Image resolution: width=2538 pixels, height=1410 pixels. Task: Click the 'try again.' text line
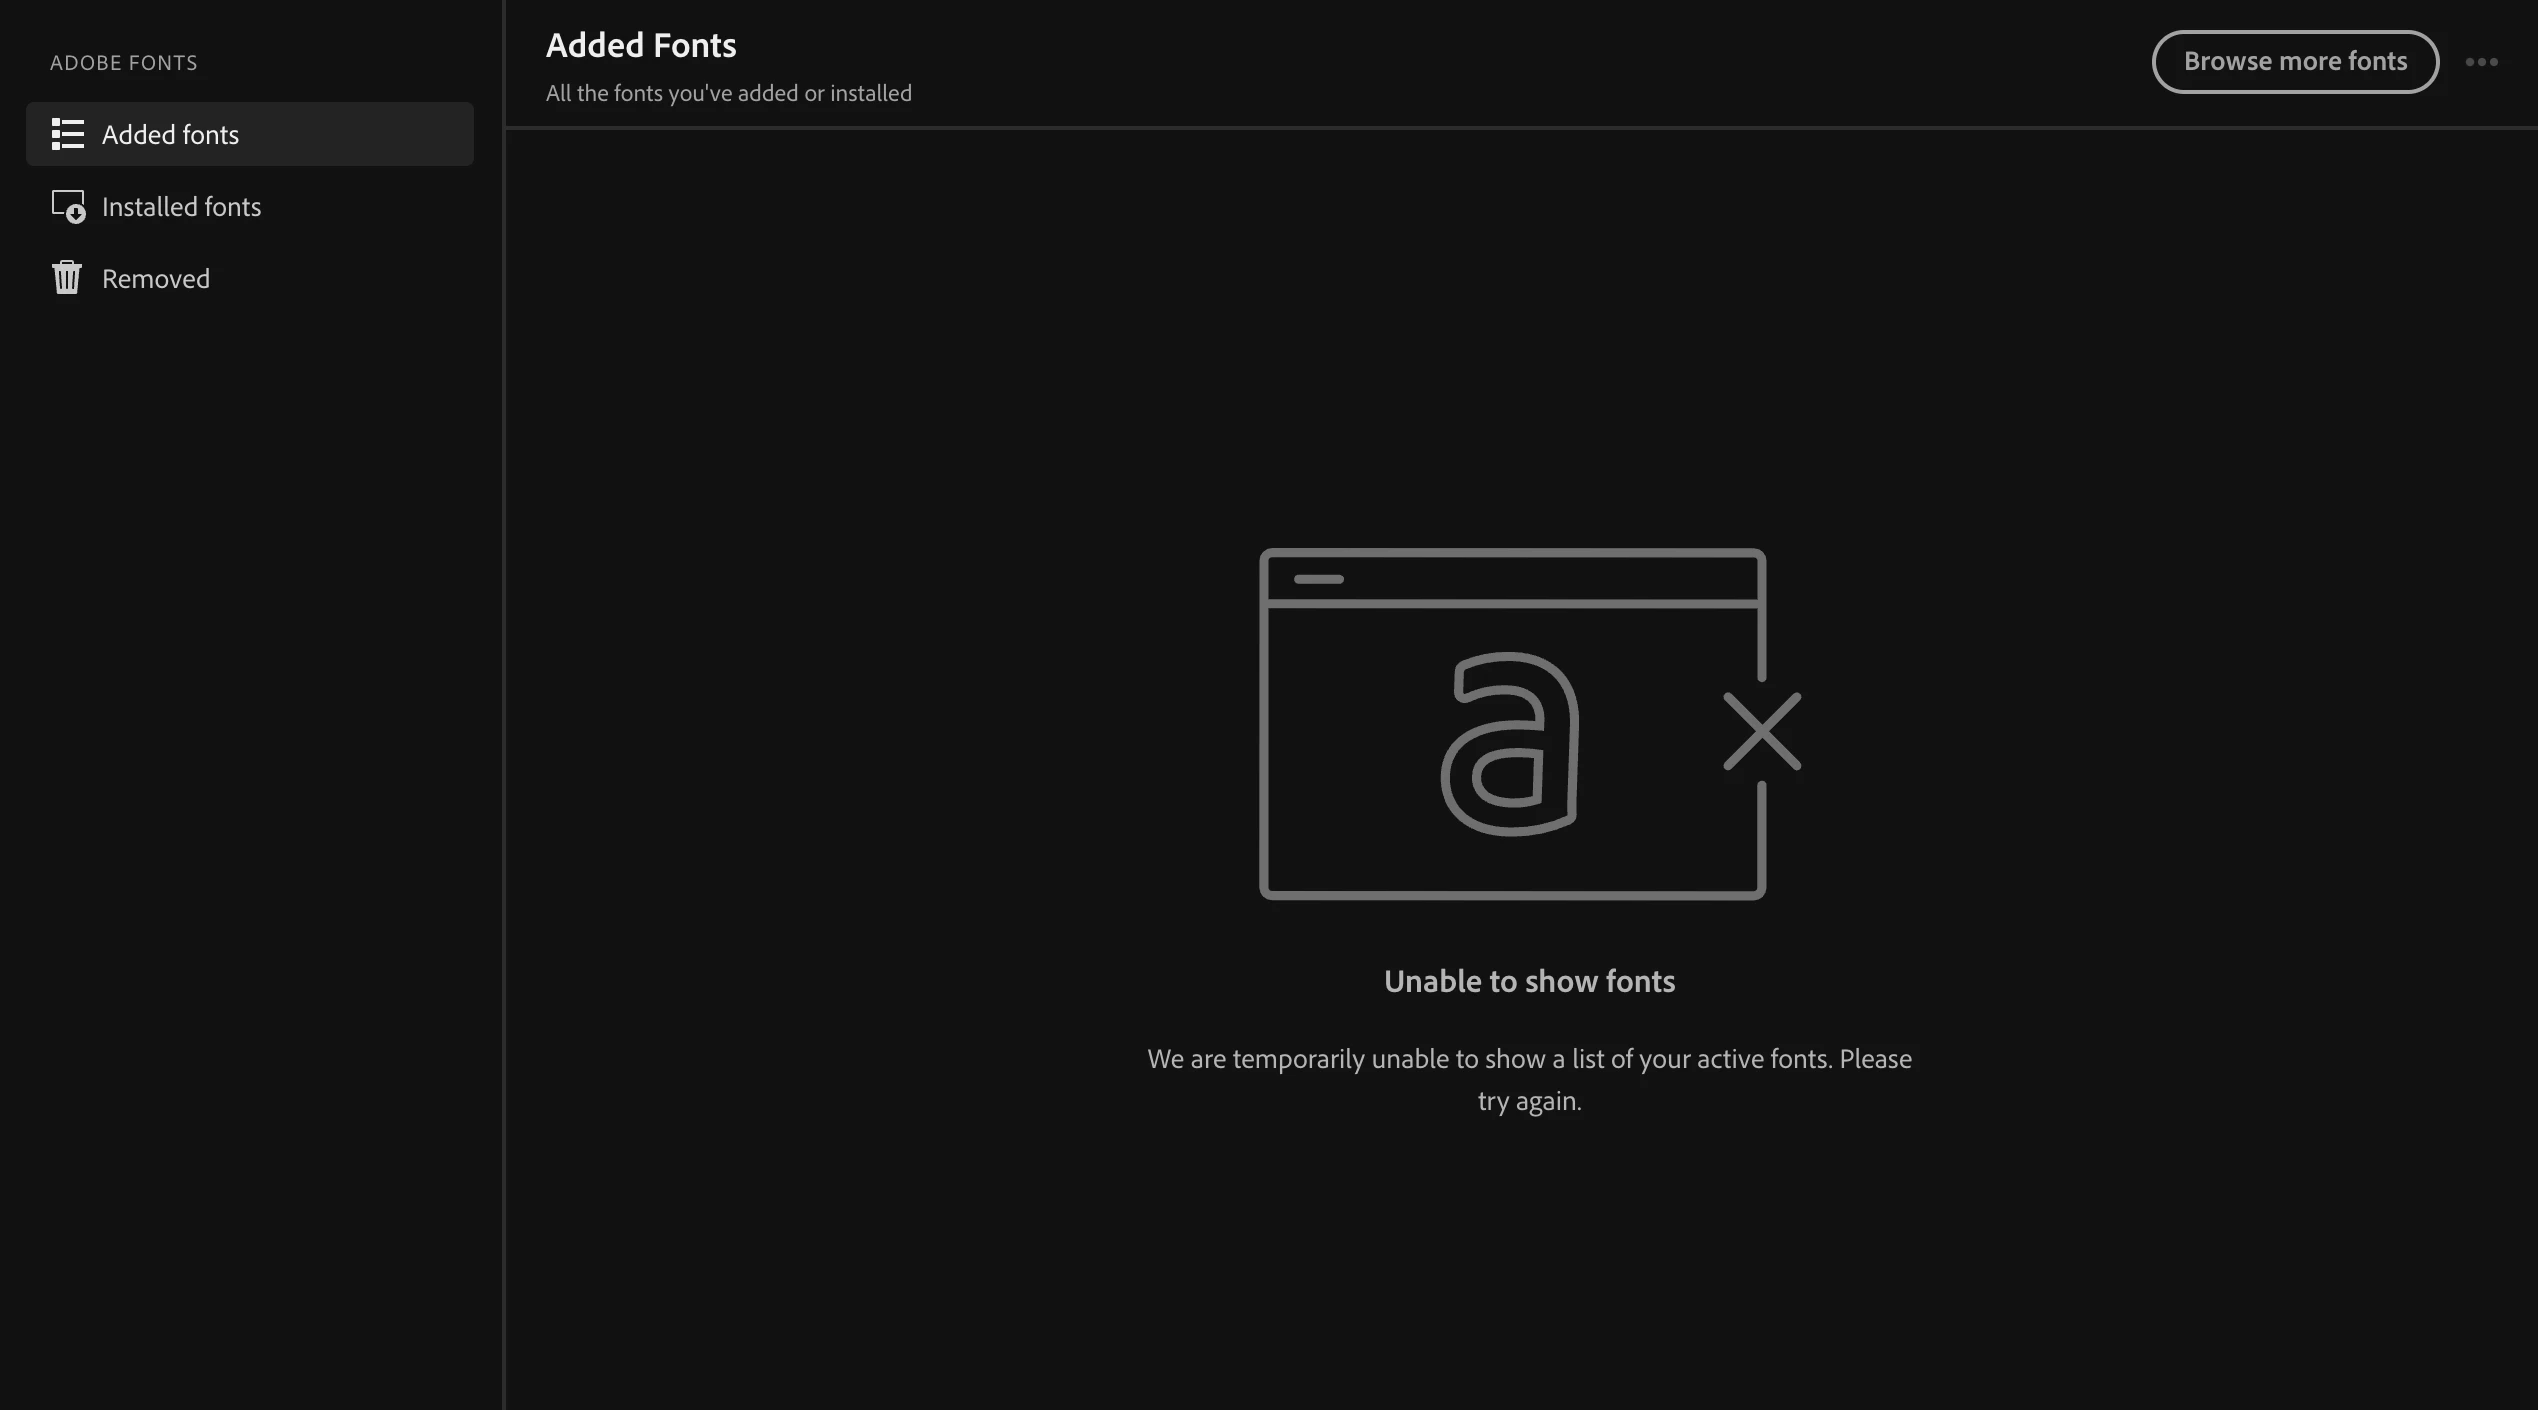click(x=1529, y=1101)
